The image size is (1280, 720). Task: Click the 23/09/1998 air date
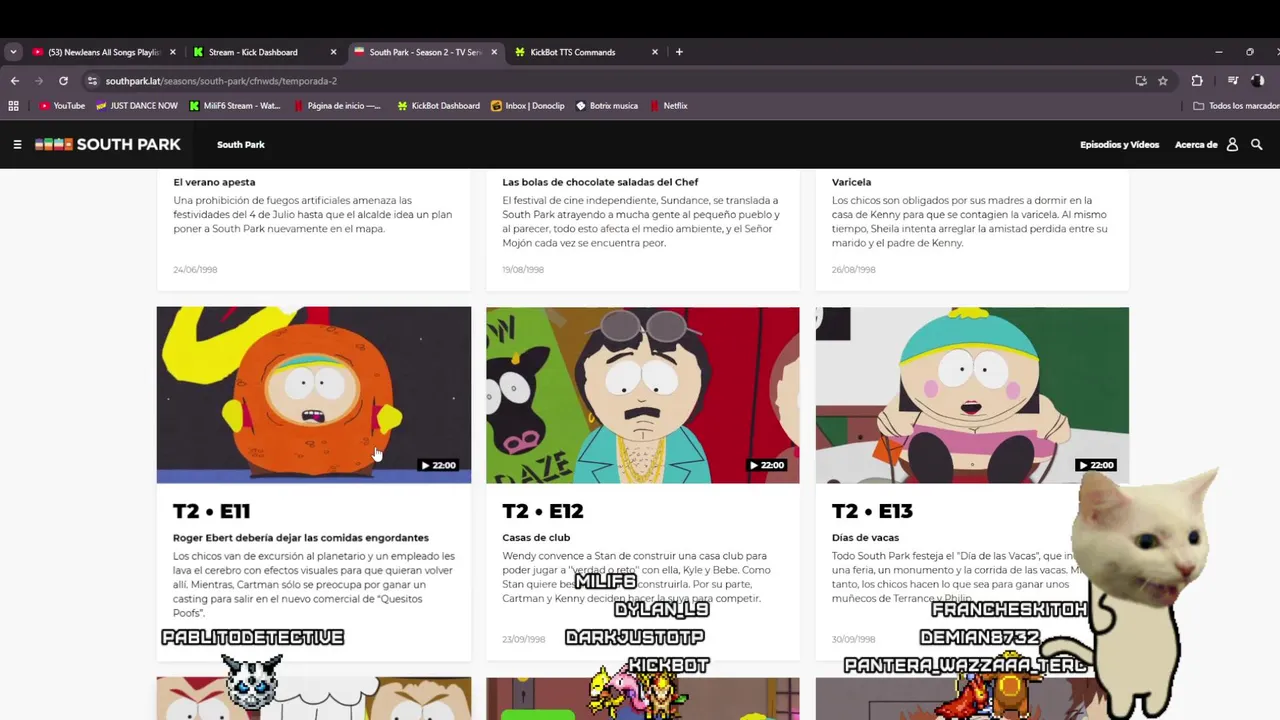click(x=524, y=640)
